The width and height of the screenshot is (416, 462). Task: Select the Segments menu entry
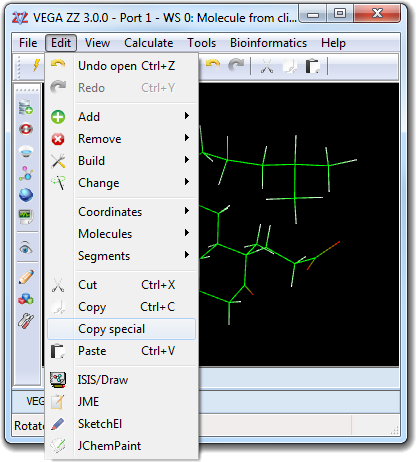(x=121, y=256)
